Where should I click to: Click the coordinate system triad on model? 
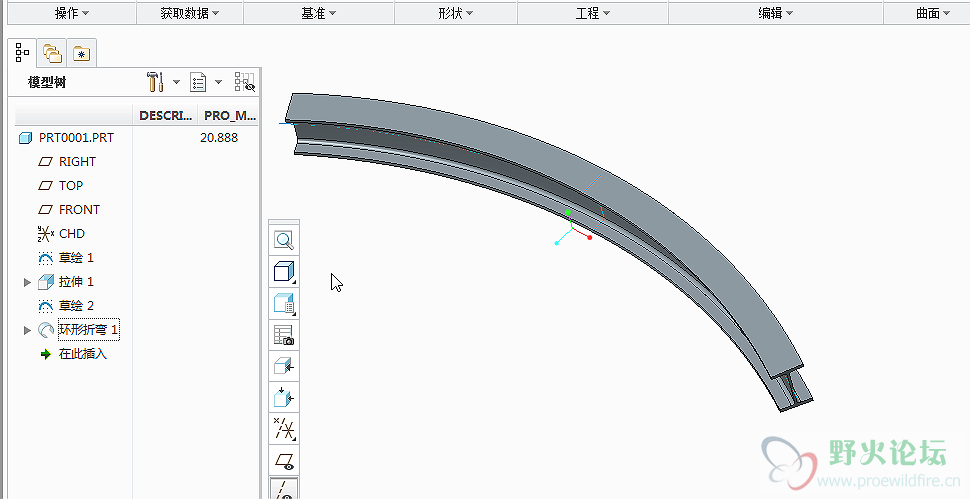tap(572, 228)
